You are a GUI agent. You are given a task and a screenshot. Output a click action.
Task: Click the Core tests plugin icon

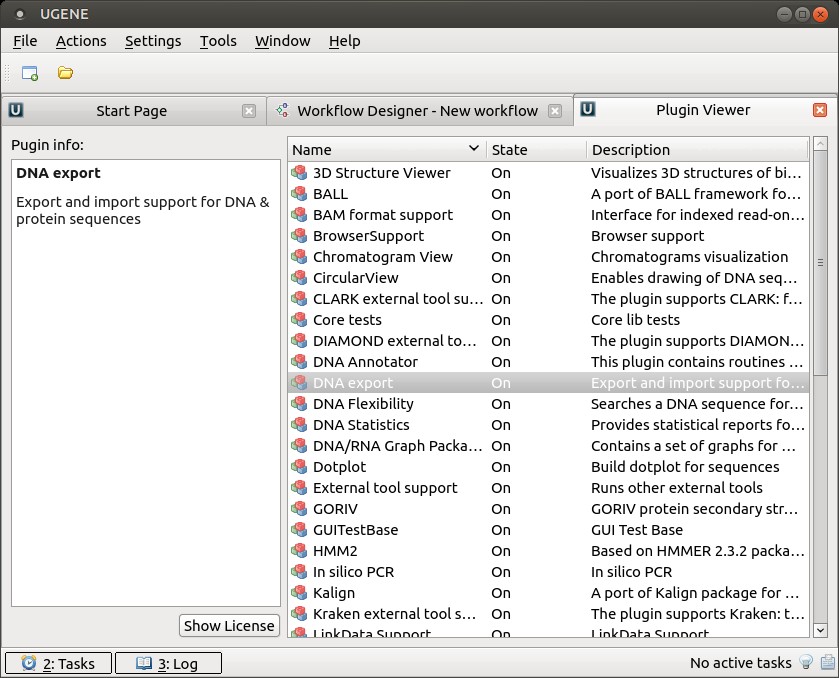click(x=299, y=319)
